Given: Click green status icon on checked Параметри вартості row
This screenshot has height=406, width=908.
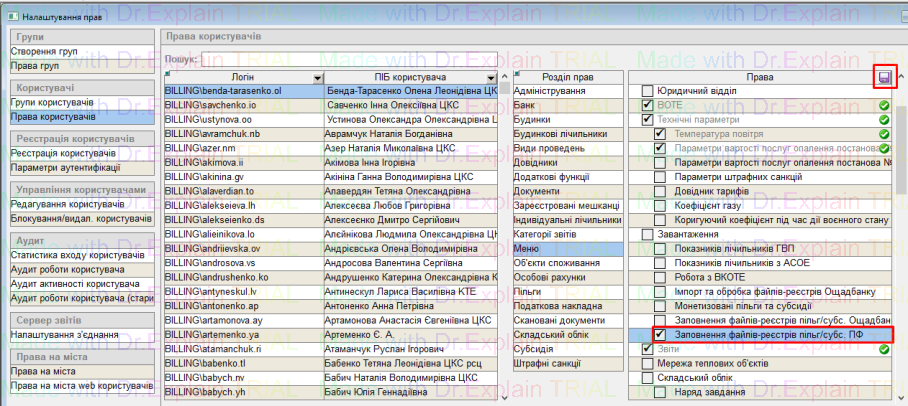Looking at the screenshot, I should click(884, 147).
